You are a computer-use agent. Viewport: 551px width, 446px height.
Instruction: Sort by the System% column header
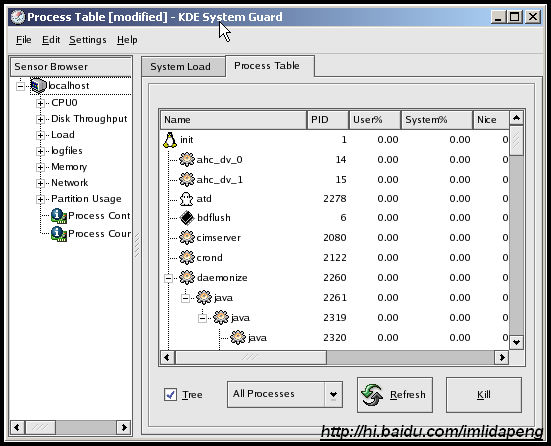click(436, 120)
